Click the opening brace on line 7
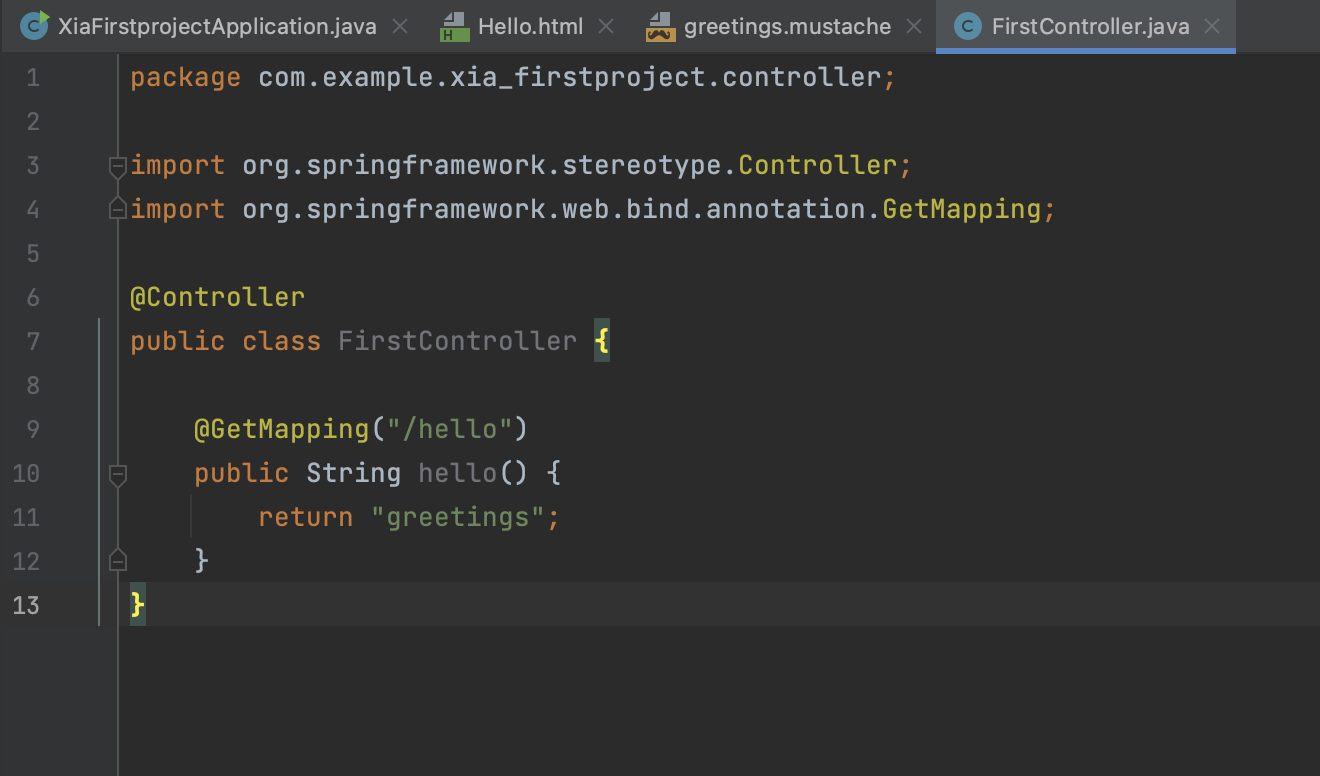This screenshot has height=776, width=1320. (601, 341)
